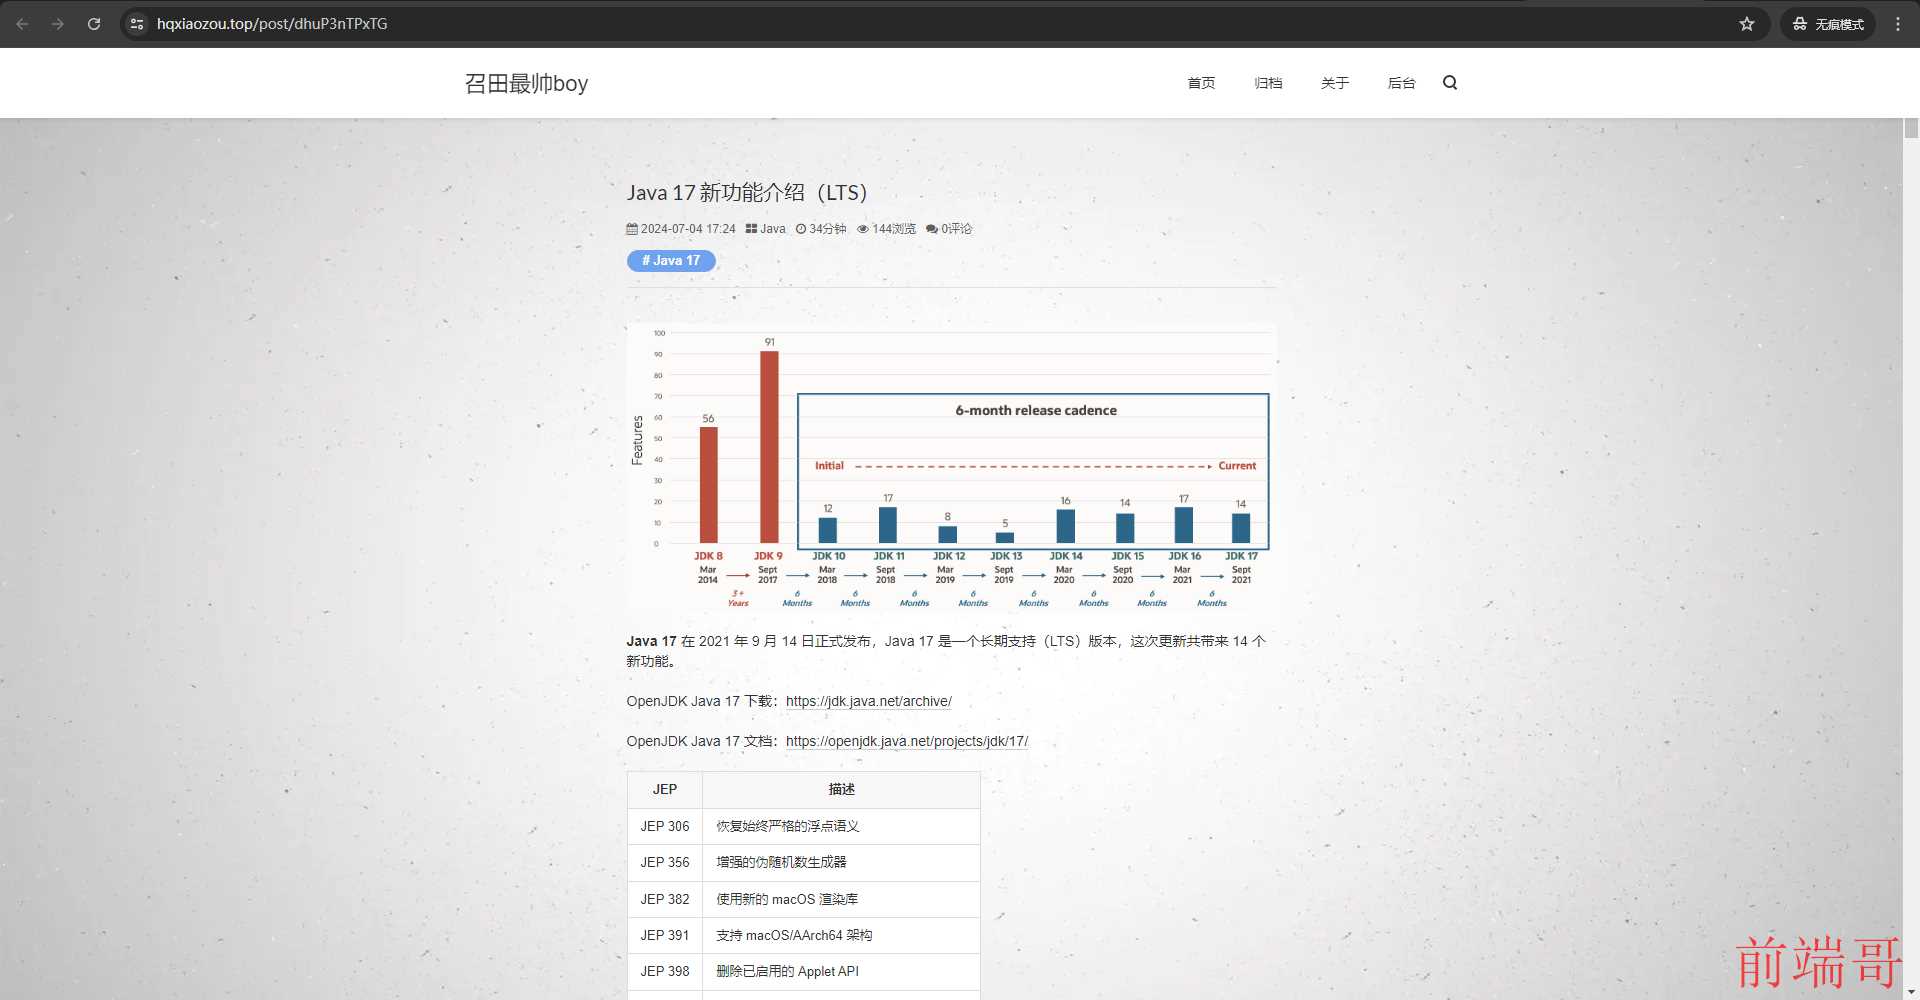Open the browser three-dot menu
Screen dimensions: 1920x1000
(1898, 24)
